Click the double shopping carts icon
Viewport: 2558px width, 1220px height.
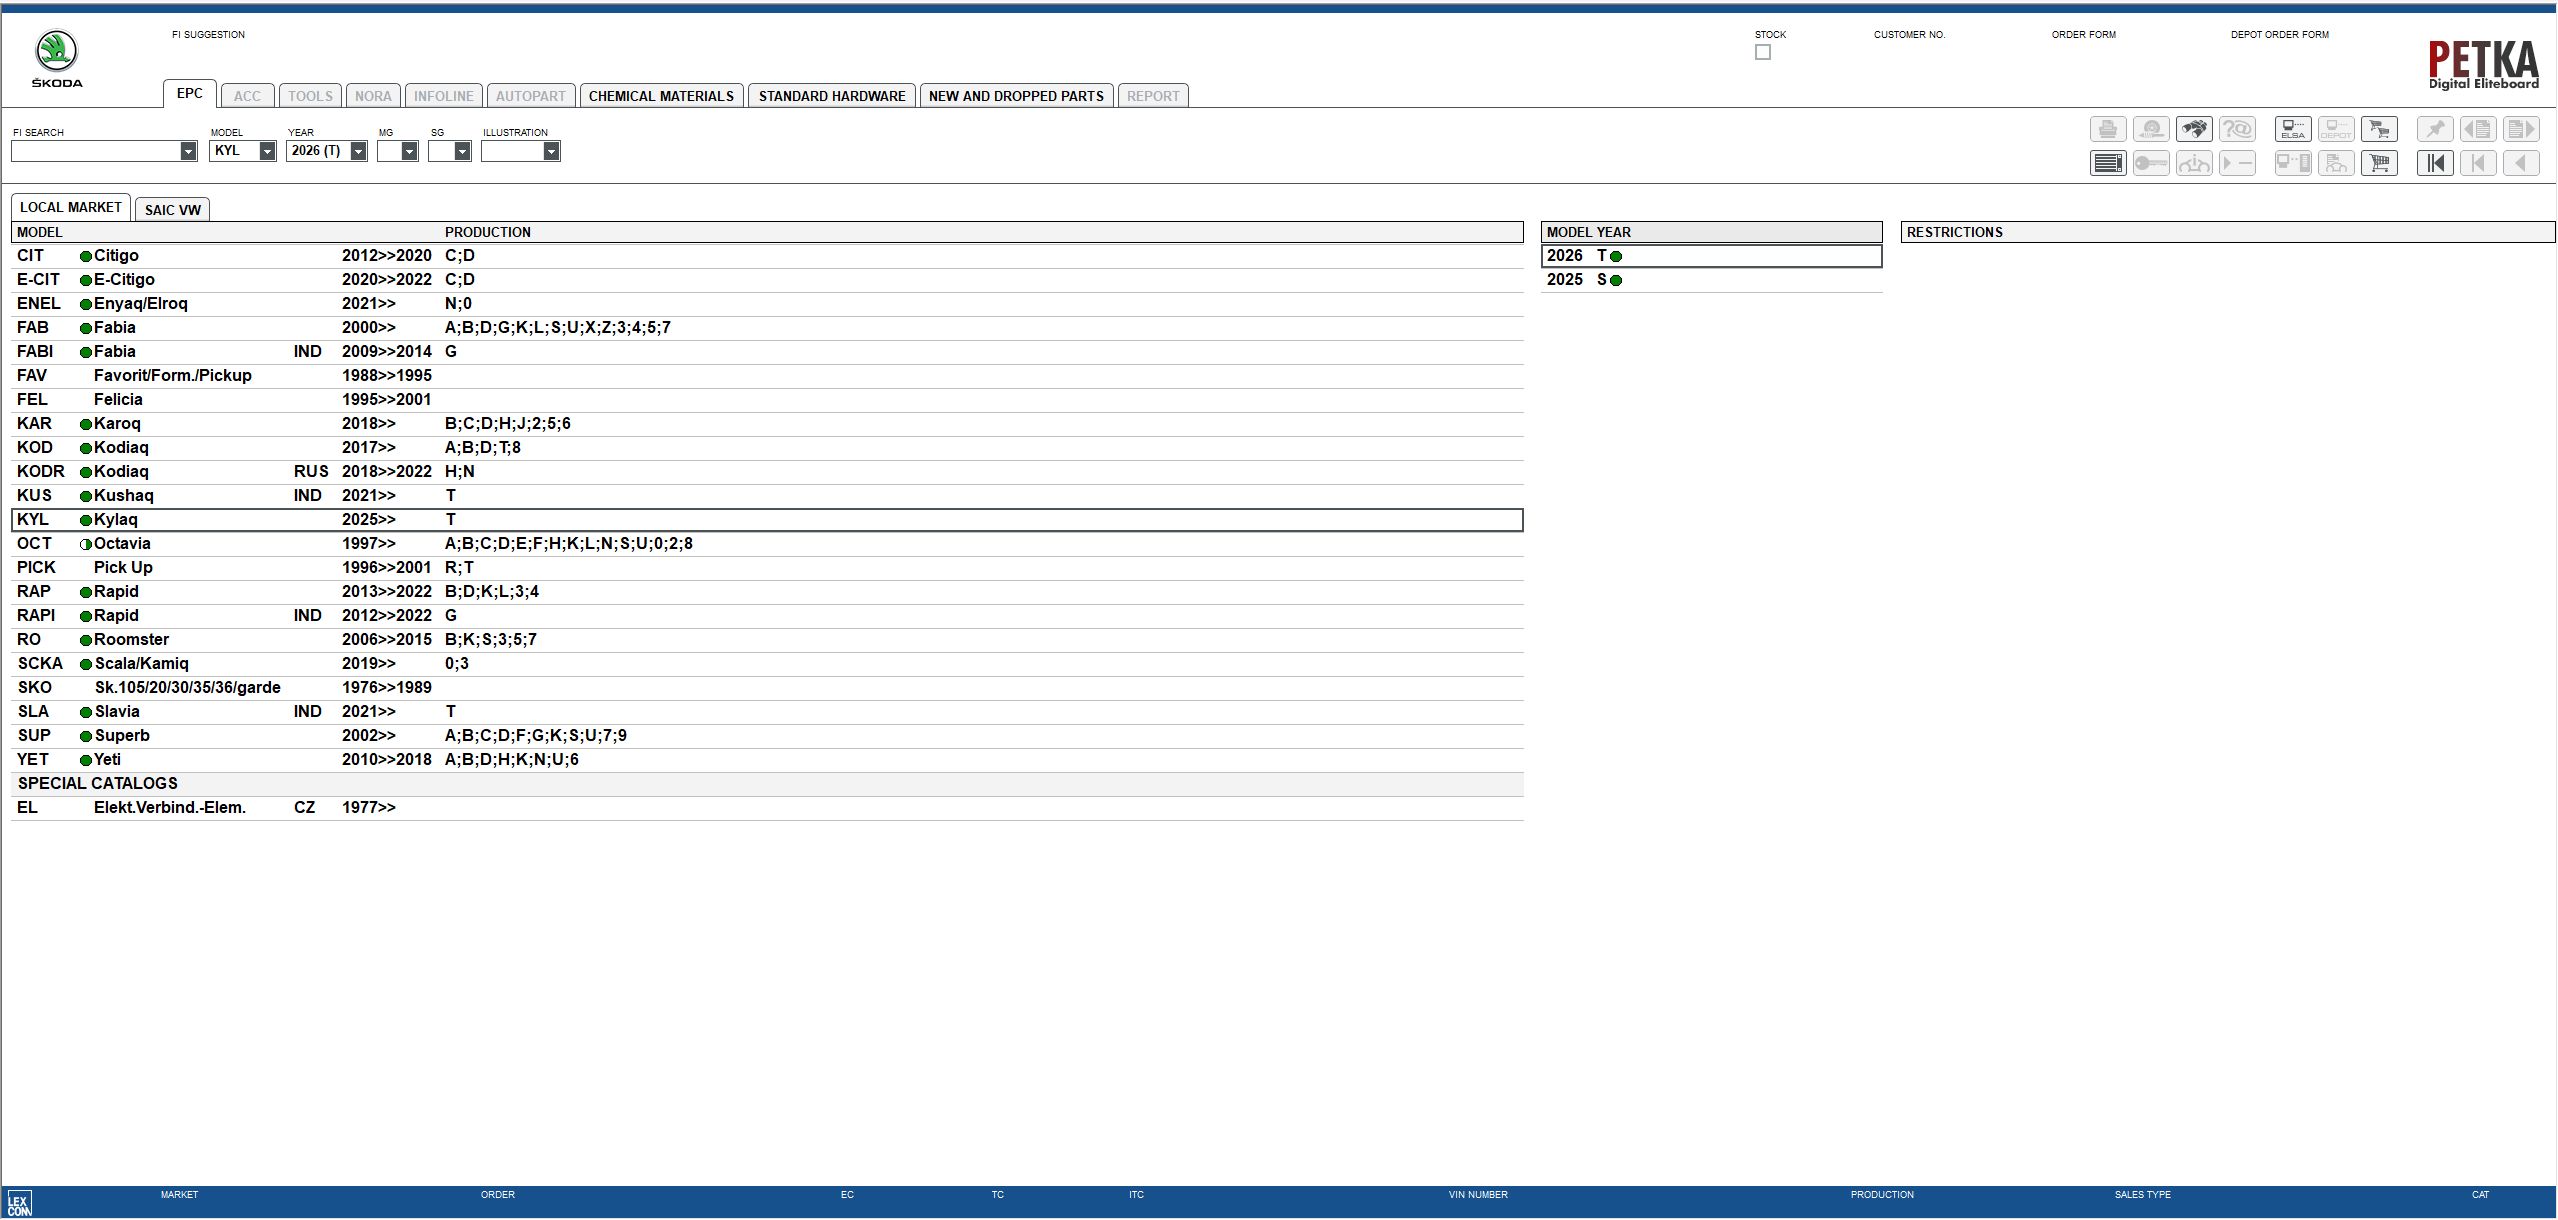[x=2379, y=129]
